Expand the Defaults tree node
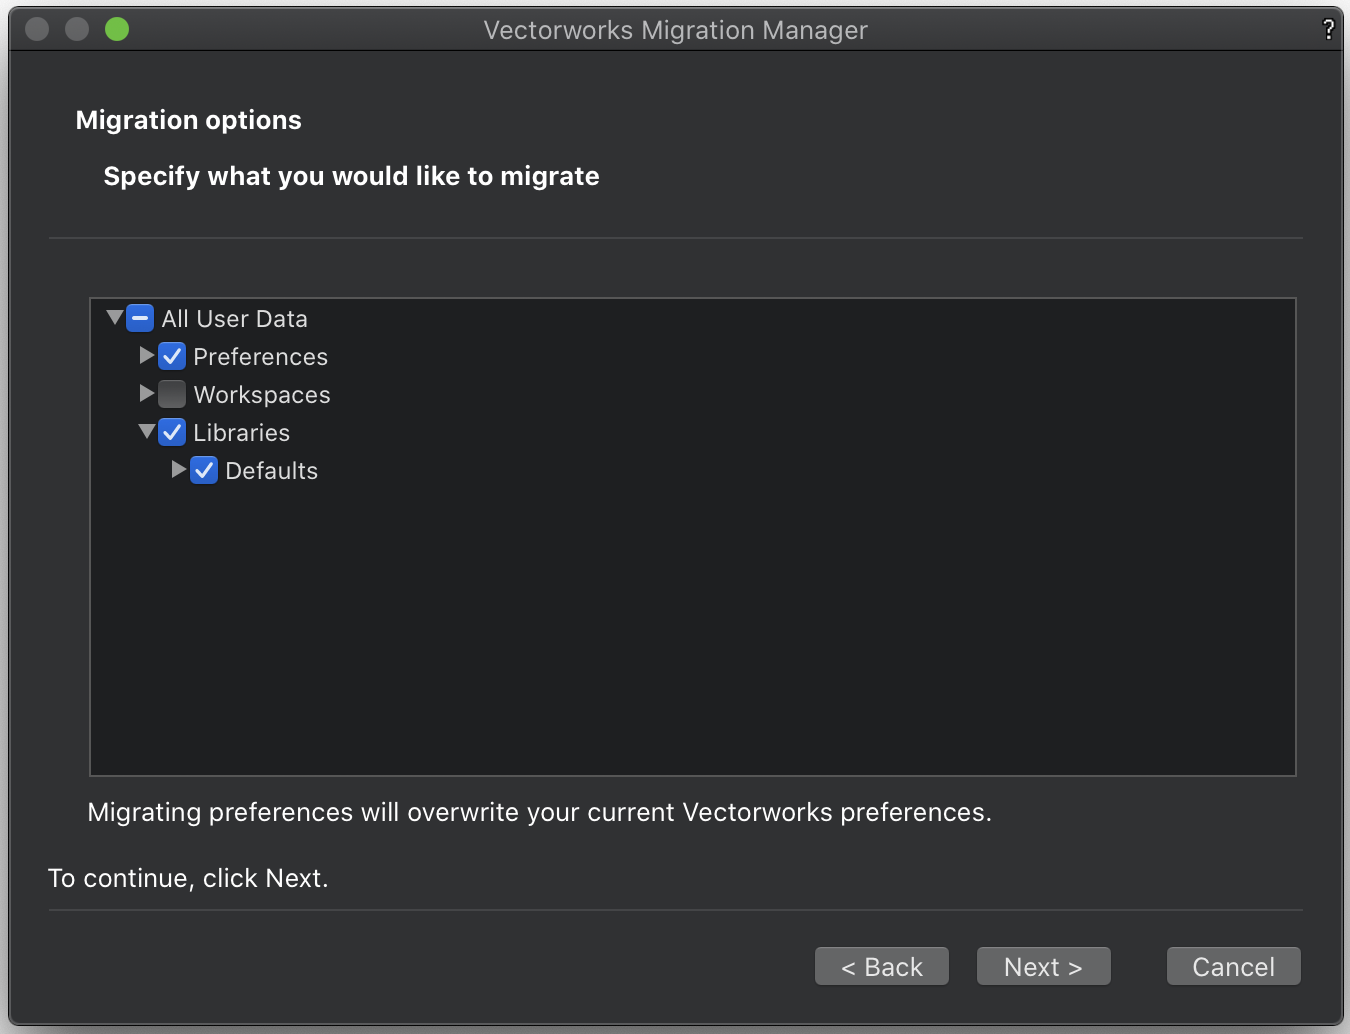This screenshot has width=1350, height=1034. tap(179, 470)
